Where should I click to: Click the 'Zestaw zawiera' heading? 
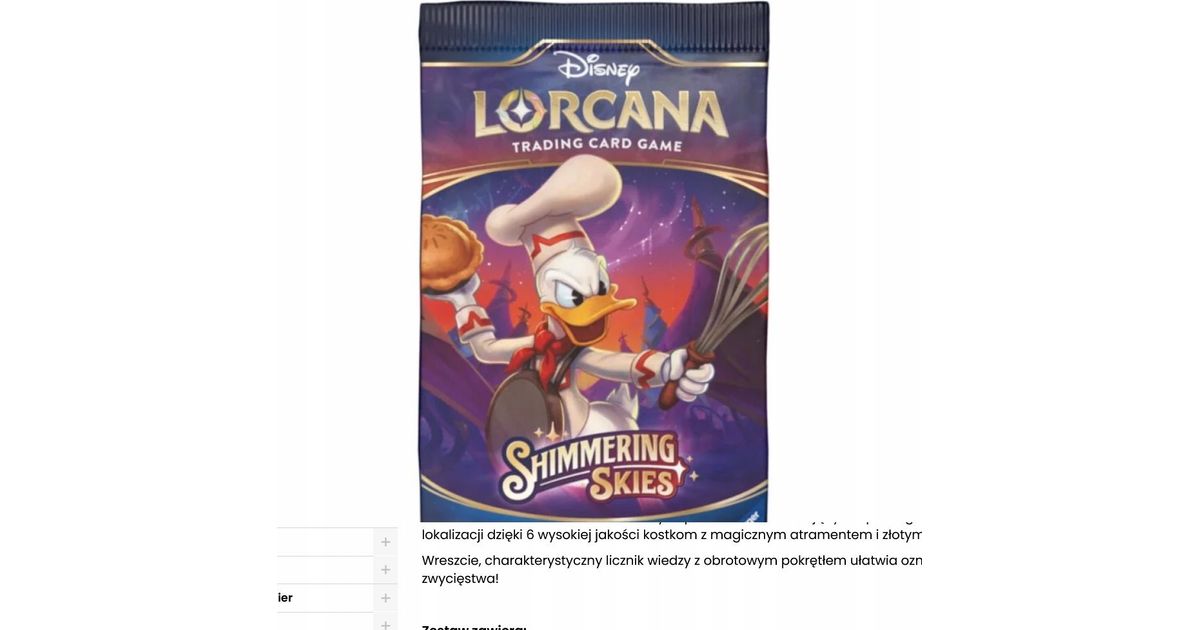click(x=474, y=626)
